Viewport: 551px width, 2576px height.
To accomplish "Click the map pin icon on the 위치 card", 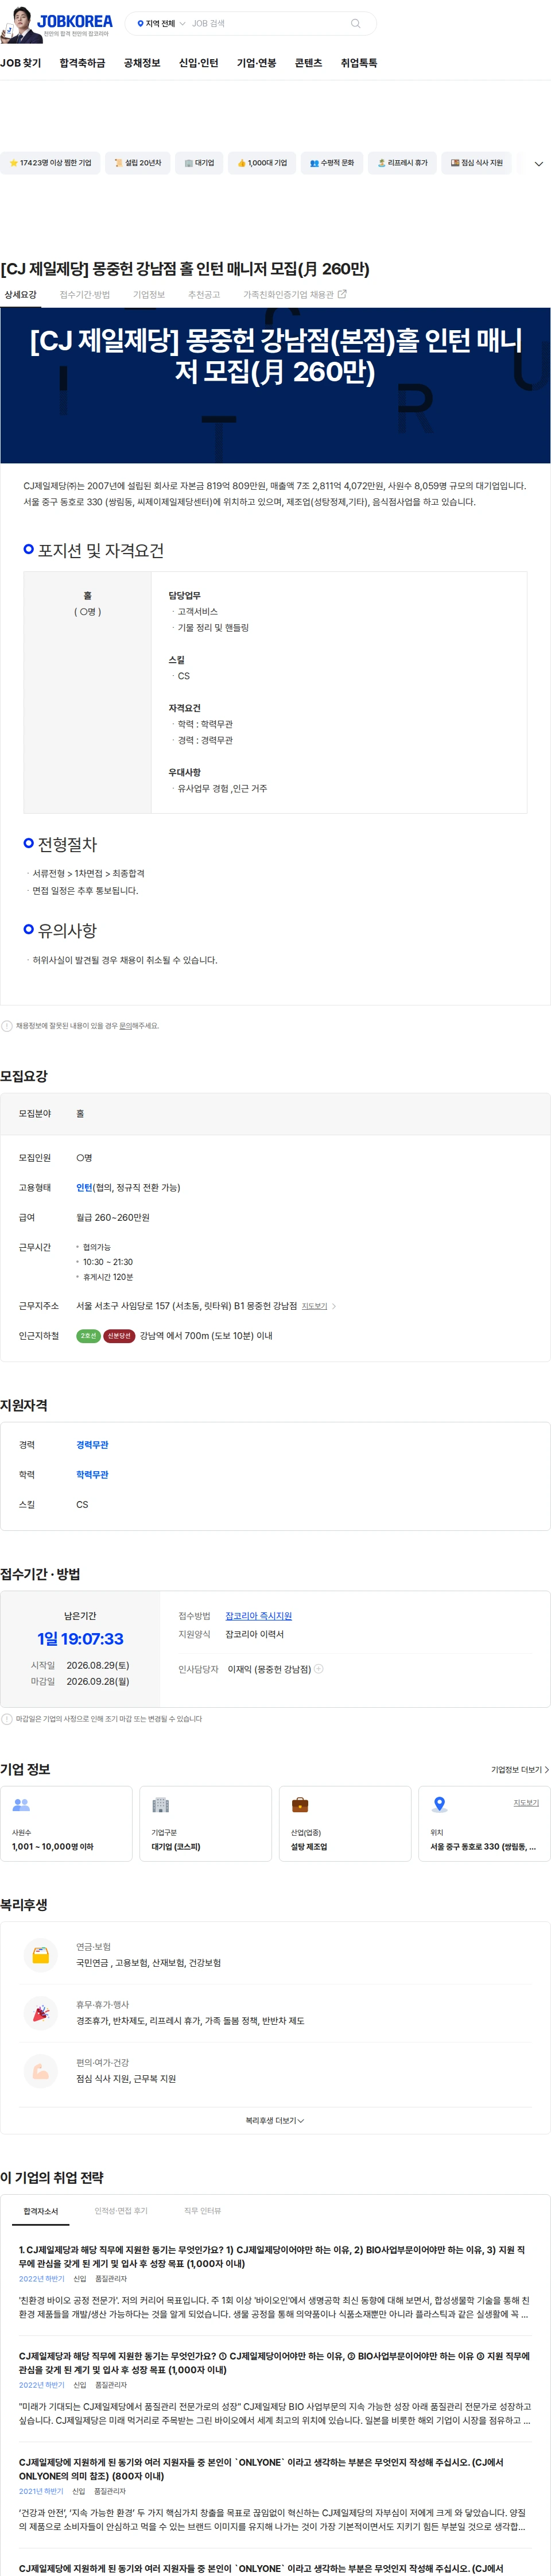I will (x=439, y=1805).
